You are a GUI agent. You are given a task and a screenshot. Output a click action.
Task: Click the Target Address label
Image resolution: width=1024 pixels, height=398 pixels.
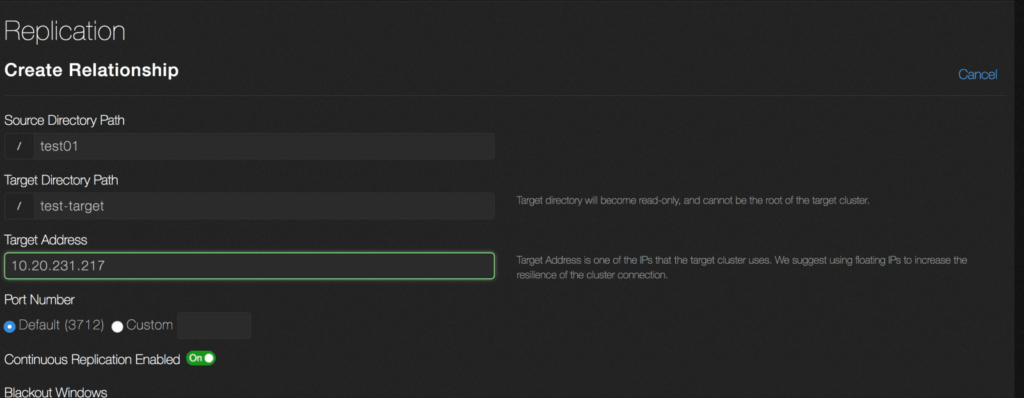pos(46,240)
